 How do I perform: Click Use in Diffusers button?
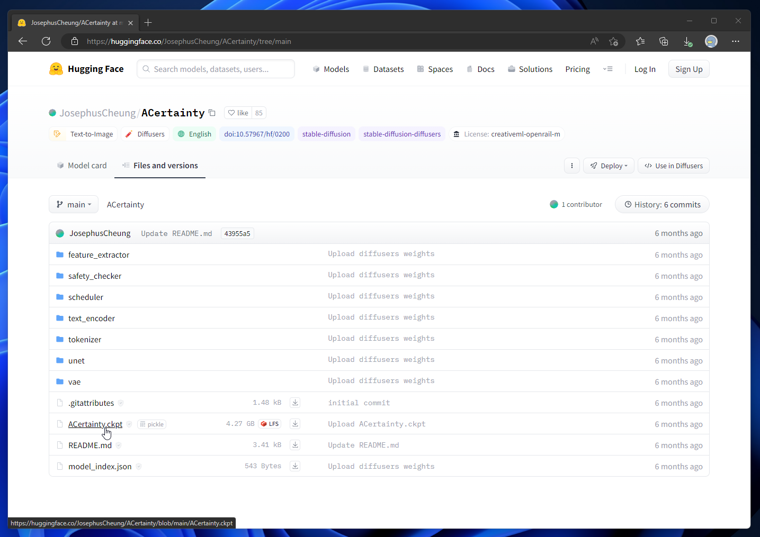[673, 166]
